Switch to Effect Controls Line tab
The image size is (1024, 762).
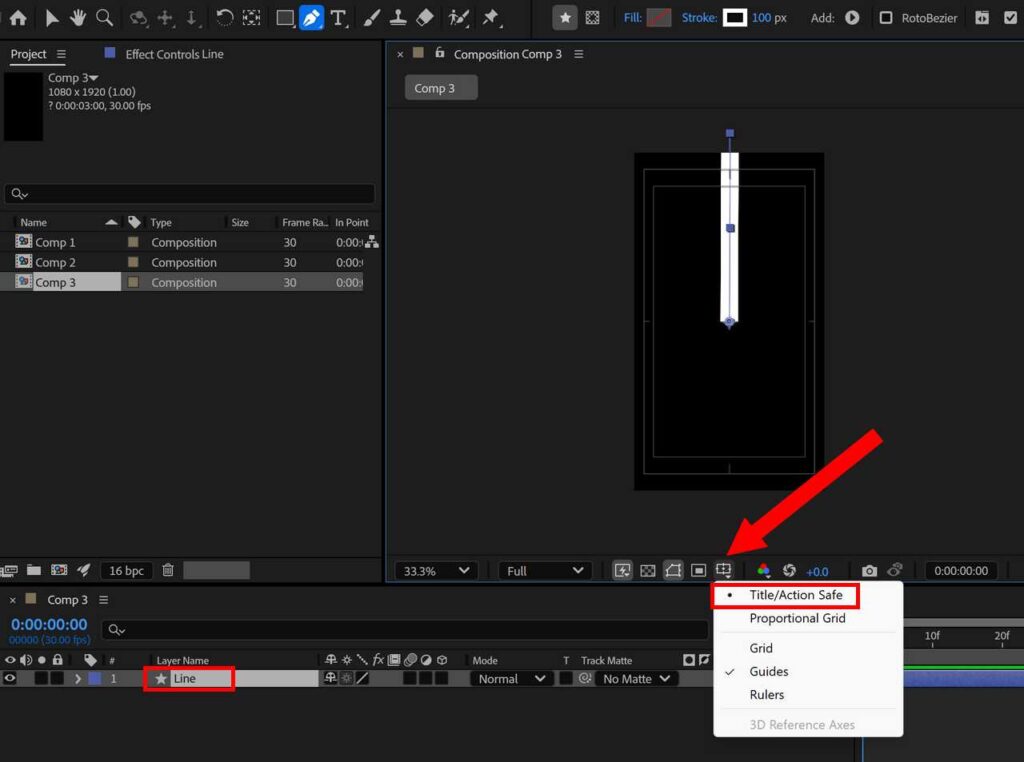pos(174,54)
